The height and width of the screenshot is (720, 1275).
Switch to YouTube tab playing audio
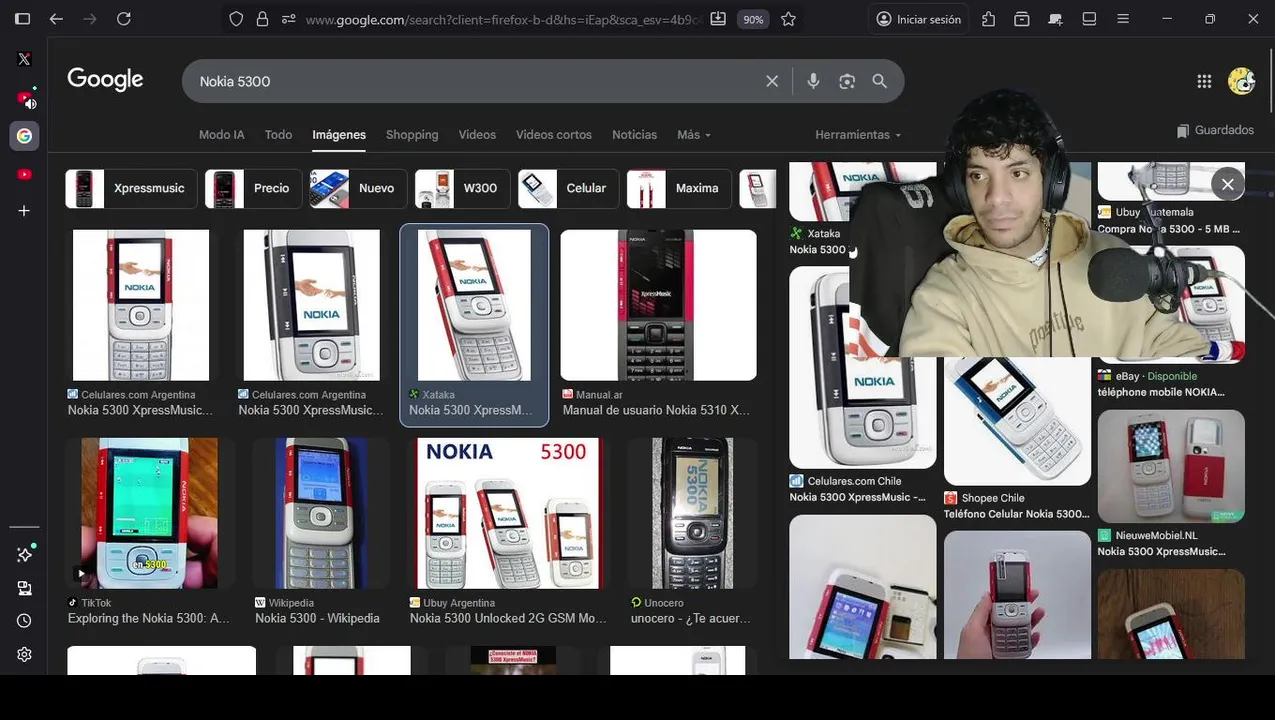tap(24, 98)
